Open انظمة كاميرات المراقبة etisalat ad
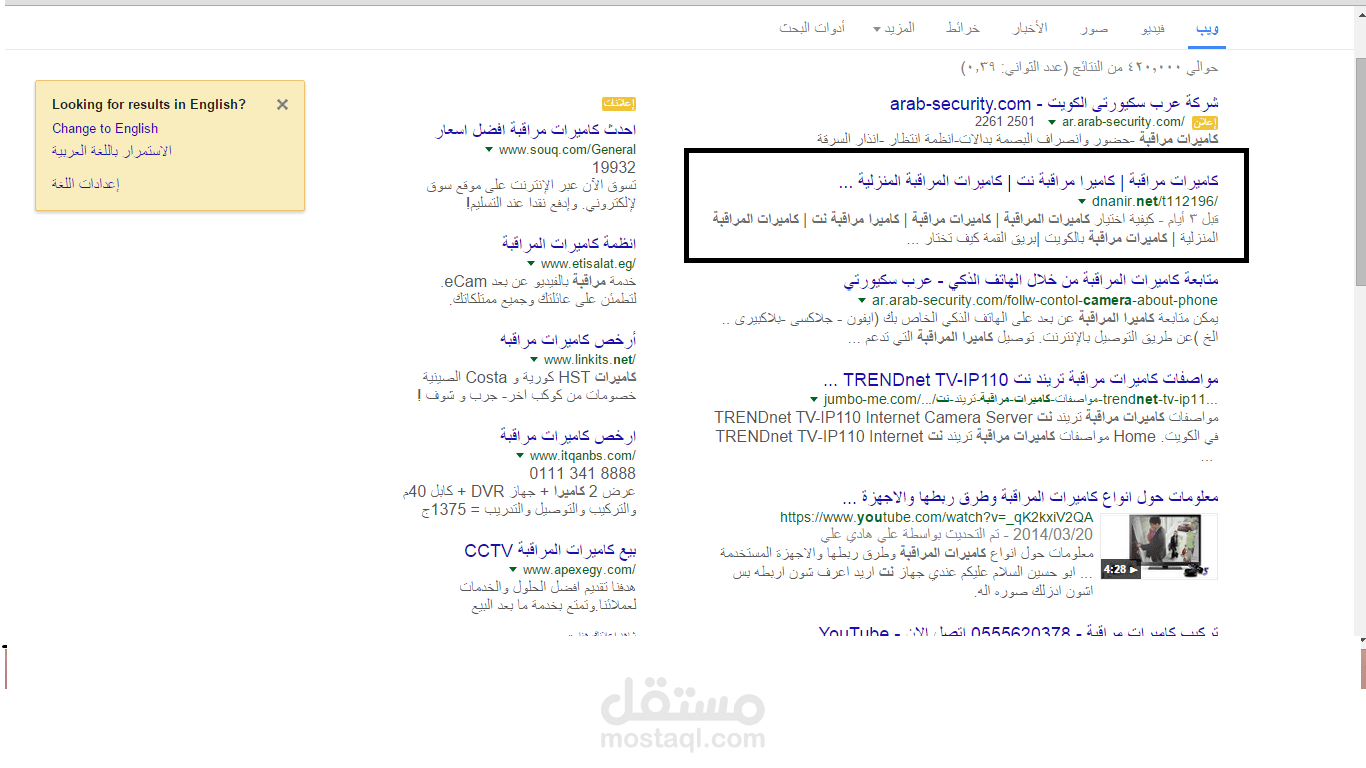The height and width of the screenshot is (768, 1366). click(x=569, y=244)
